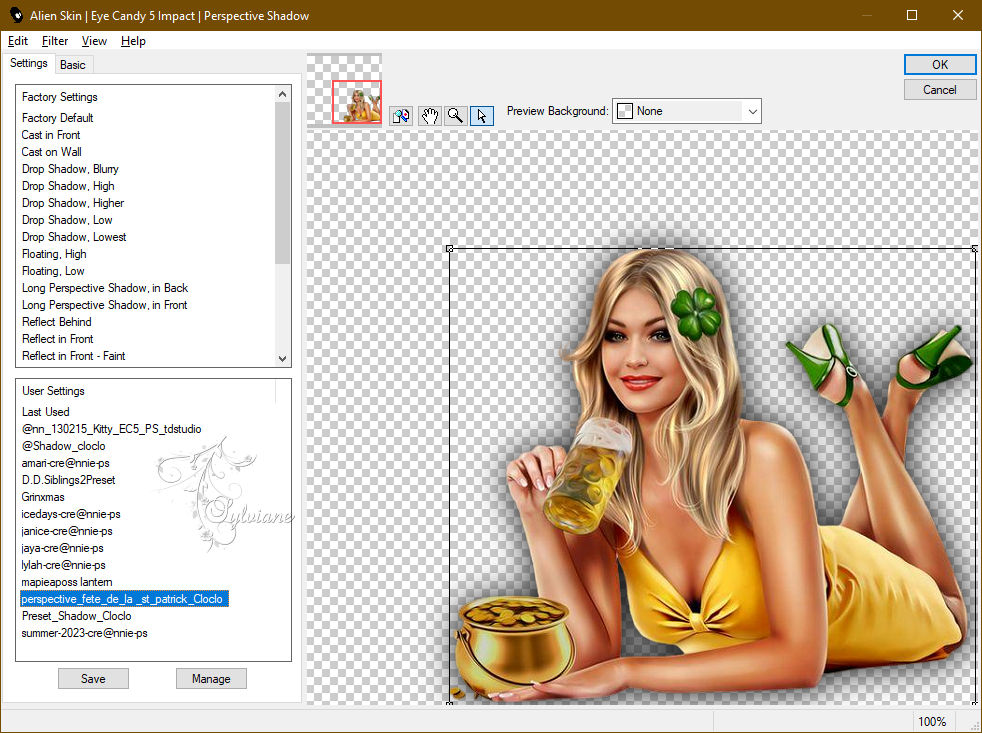Click the Alien Skin title bar icon

tap(16, 15)
